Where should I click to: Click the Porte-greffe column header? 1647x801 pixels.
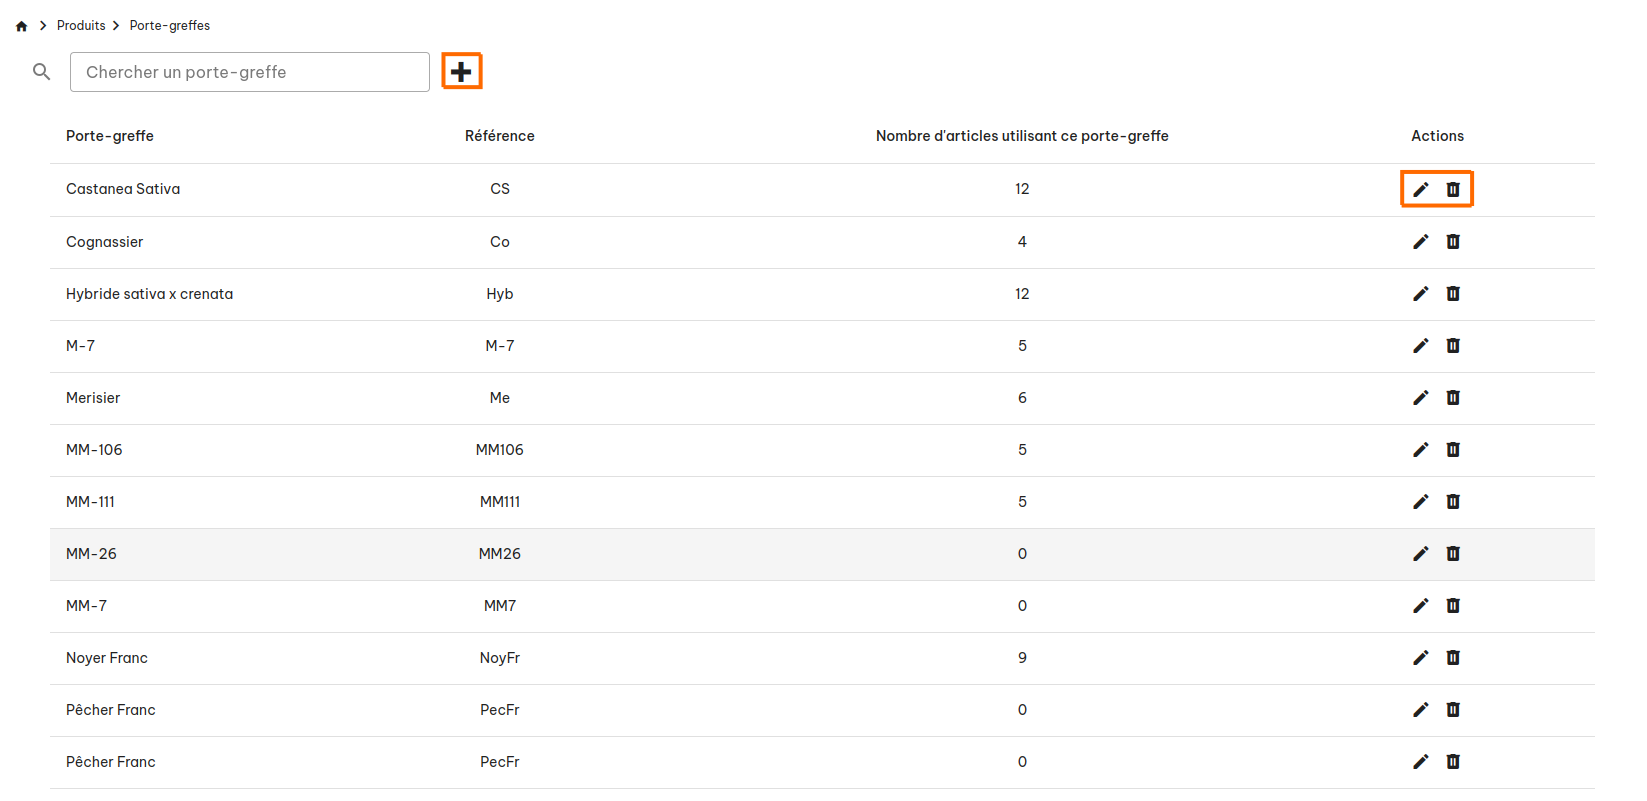pyautogui.click(x=110, y=136)
